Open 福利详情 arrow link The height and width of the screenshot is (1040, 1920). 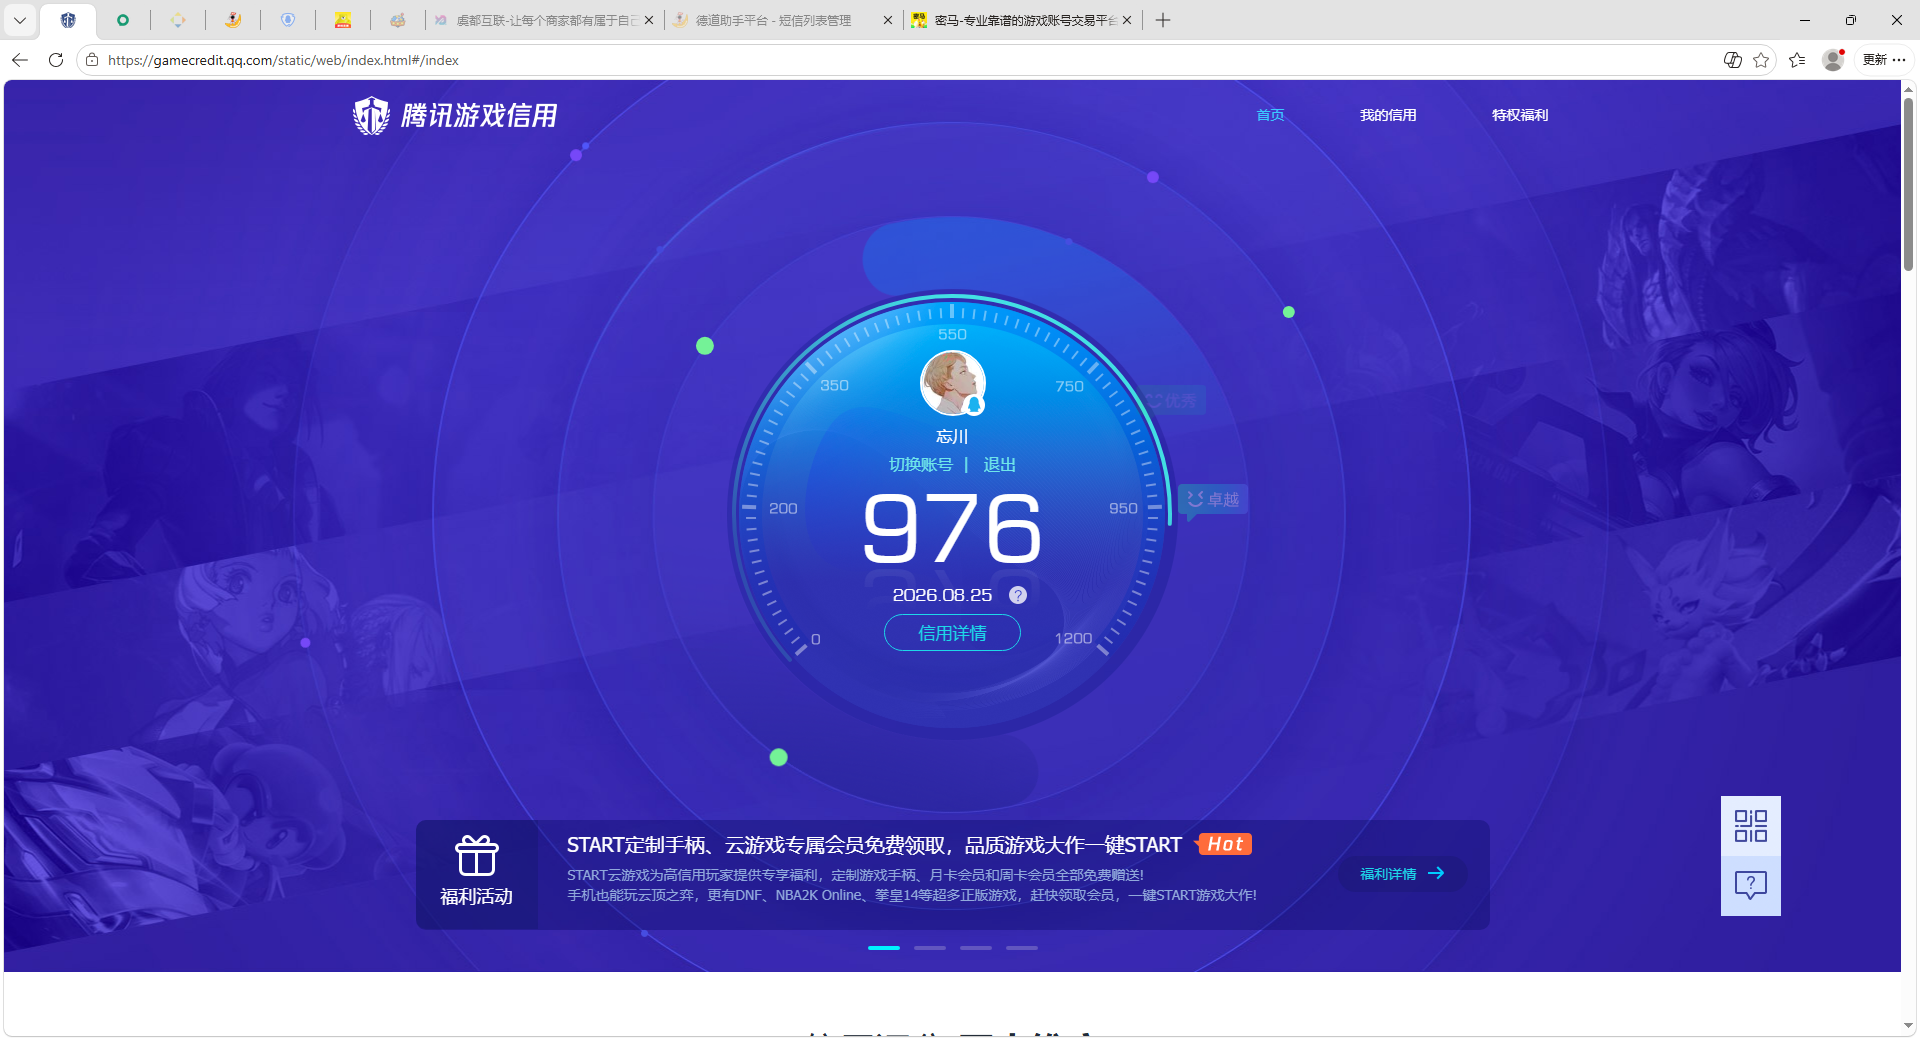(x=1402, y=874)
